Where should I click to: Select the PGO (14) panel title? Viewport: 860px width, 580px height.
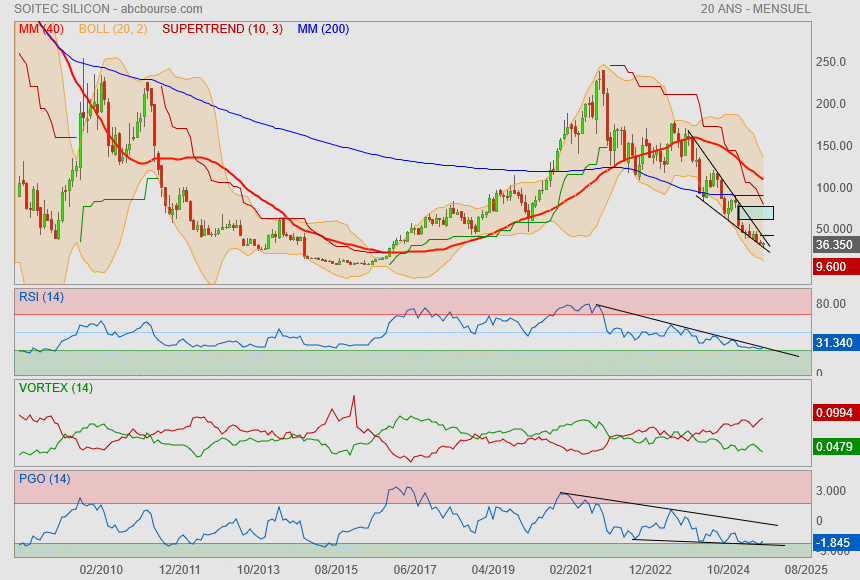pyautogui.click(x=42, y=479)
